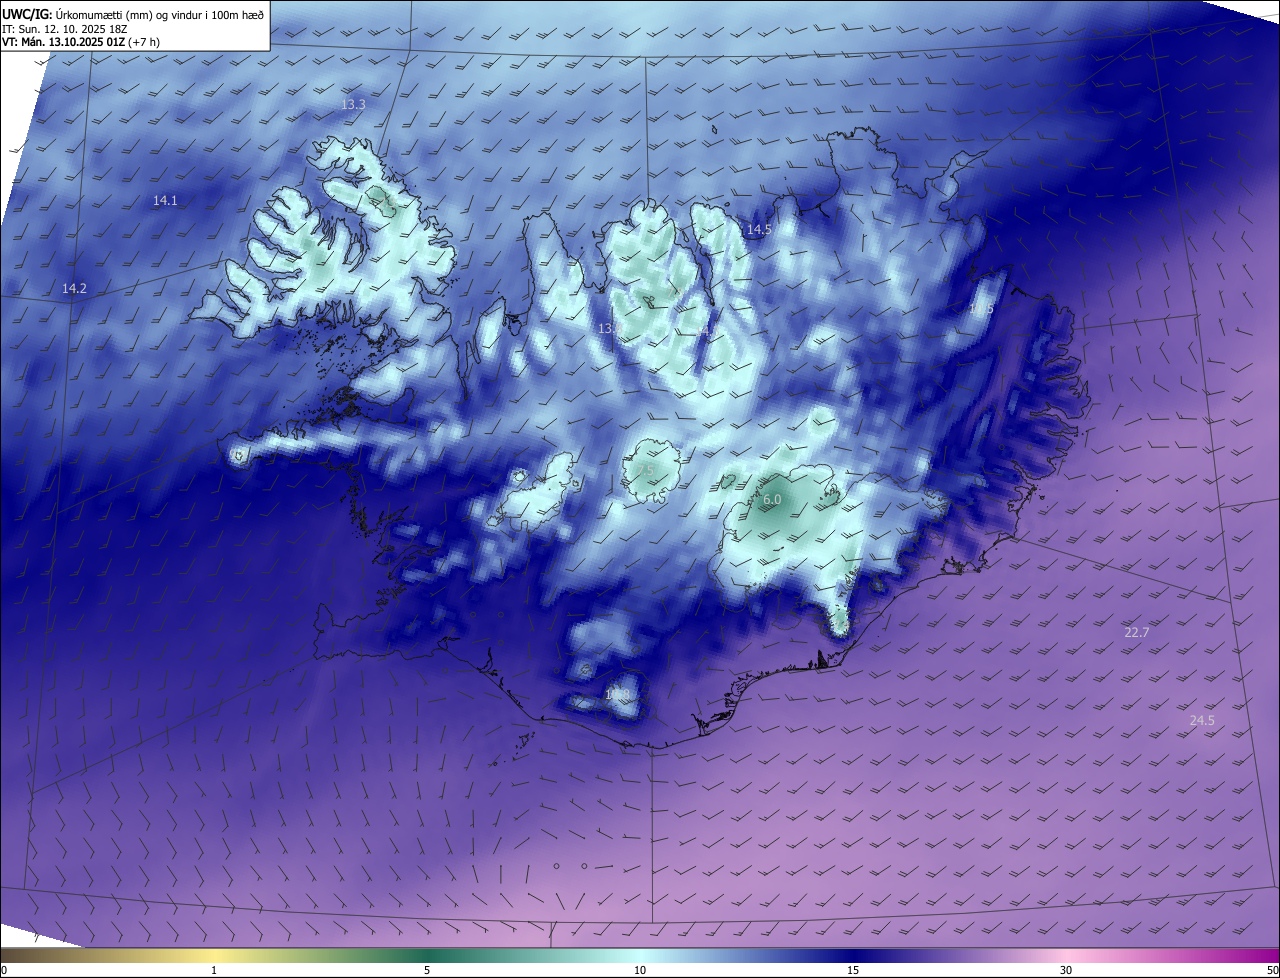Click the '5' tick on the color scale

click(427, 970)
